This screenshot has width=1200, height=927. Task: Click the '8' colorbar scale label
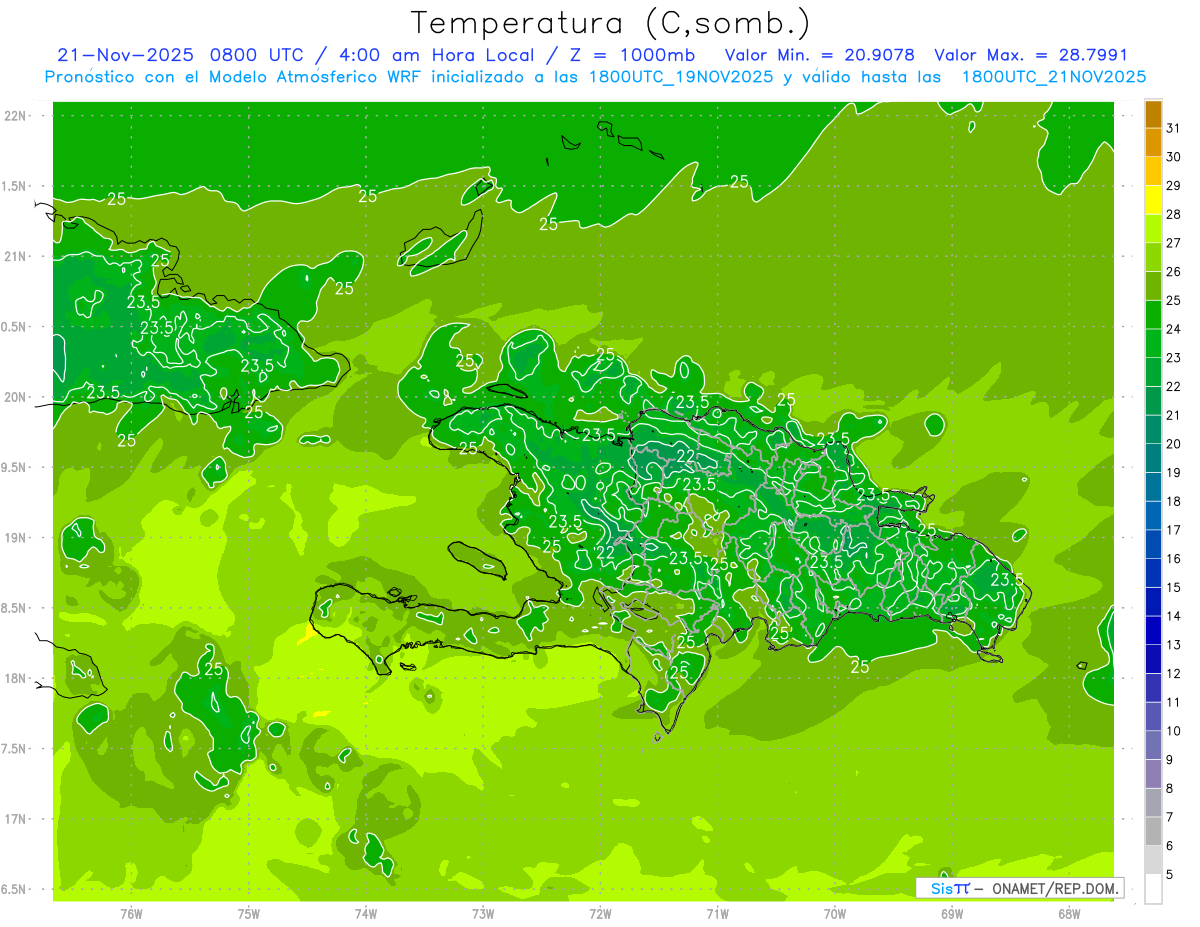(1169, 789)
